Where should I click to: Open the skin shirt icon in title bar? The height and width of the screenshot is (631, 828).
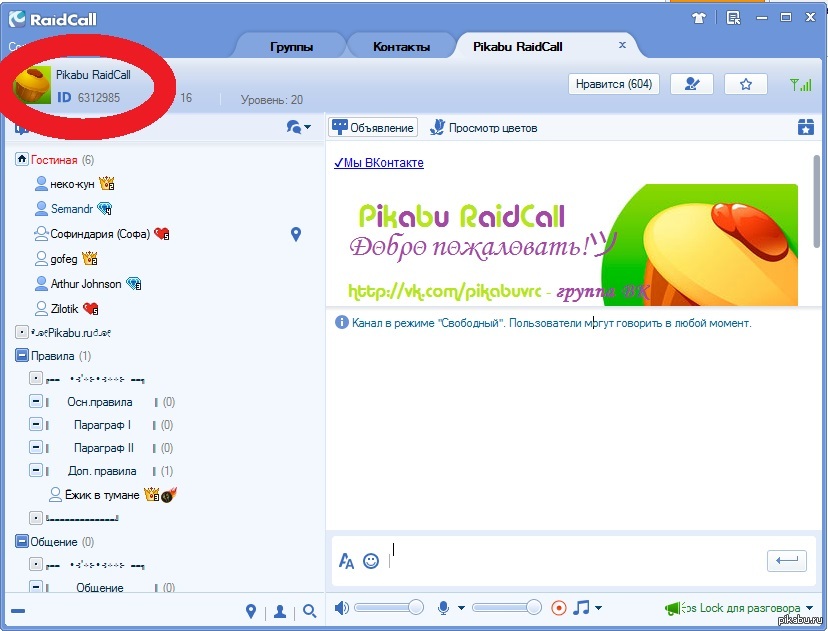tap(698, 18)
